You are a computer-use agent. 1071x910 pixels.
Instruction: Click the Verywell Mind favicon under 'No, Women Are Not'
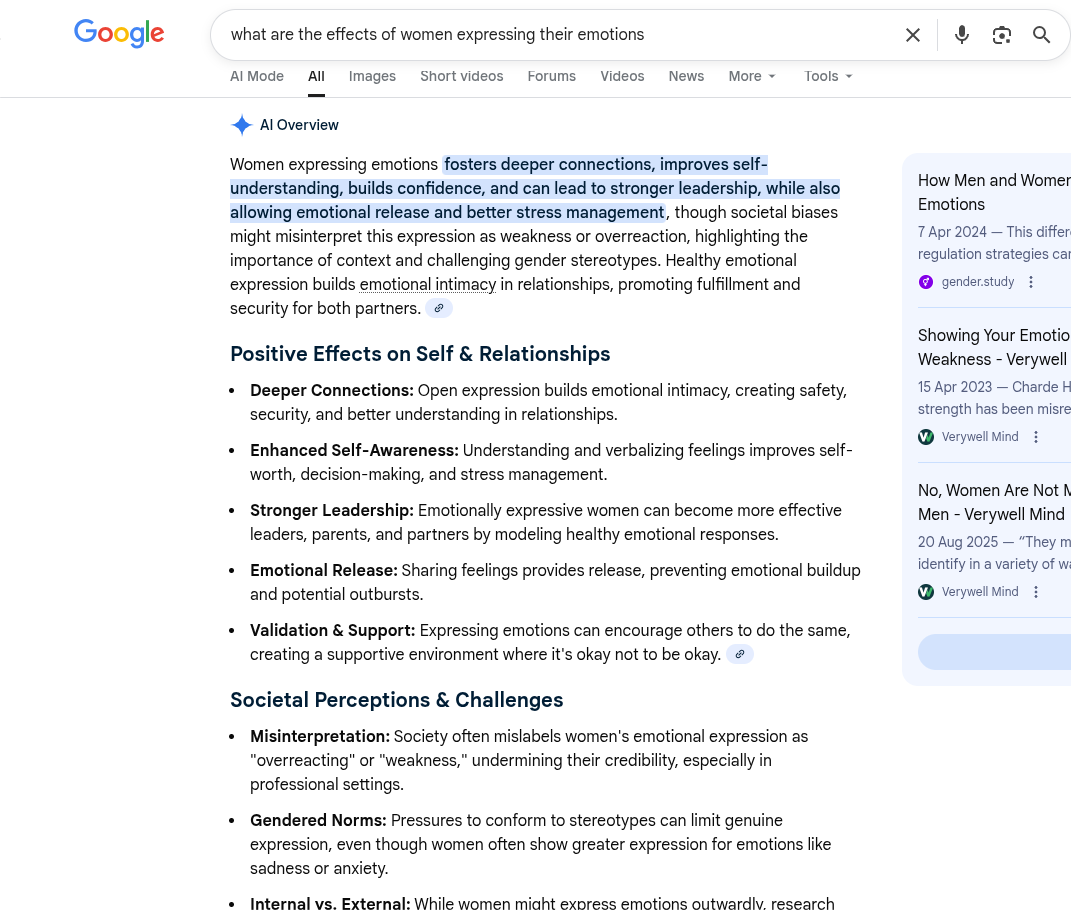pyautogui.click(x=926, y=592)
